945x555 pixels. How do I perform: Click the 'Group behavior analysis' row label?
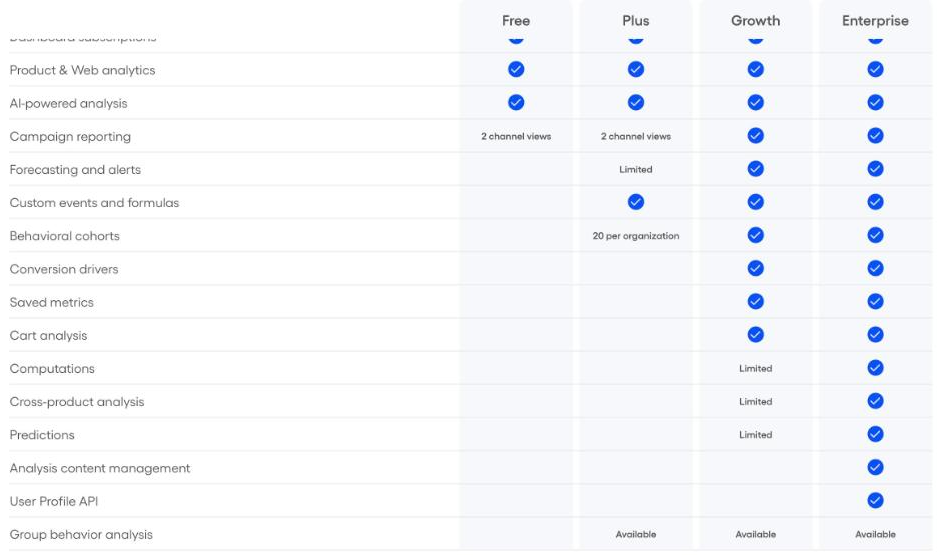pos(81,535)
